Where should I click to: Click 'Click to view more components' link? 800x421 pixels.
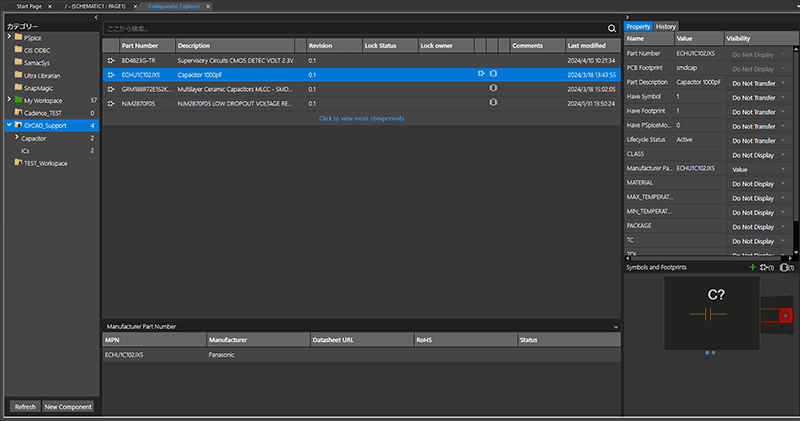point(361,118)
